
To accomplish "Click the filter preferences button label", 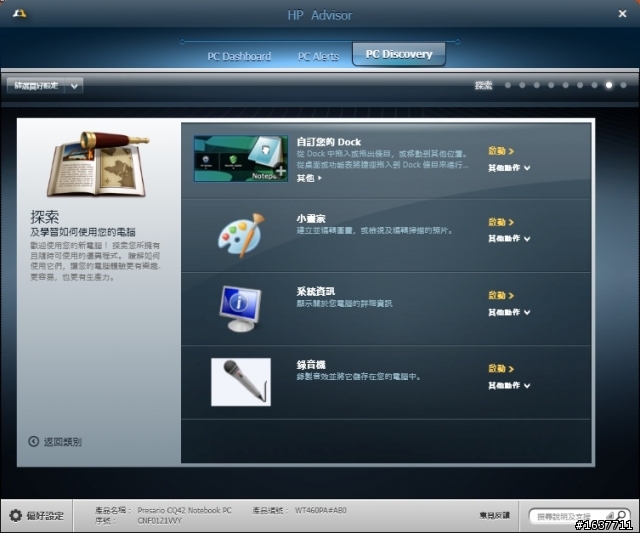I will [36, 86].
